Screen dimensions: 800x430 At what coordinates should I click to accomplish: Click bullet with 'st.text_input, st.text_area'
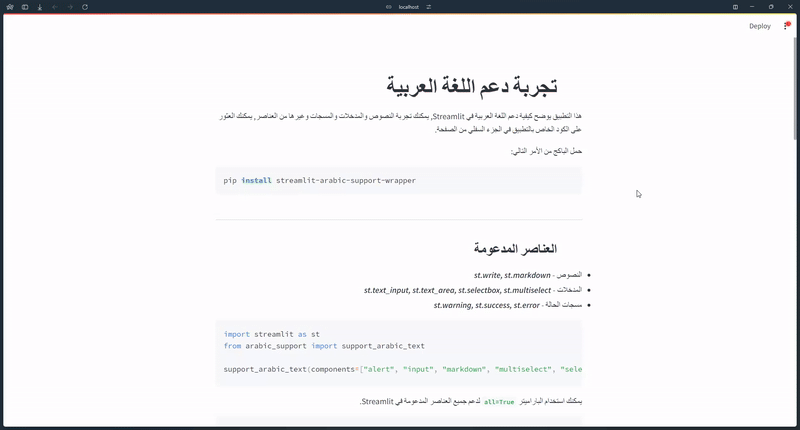point(473,290)
